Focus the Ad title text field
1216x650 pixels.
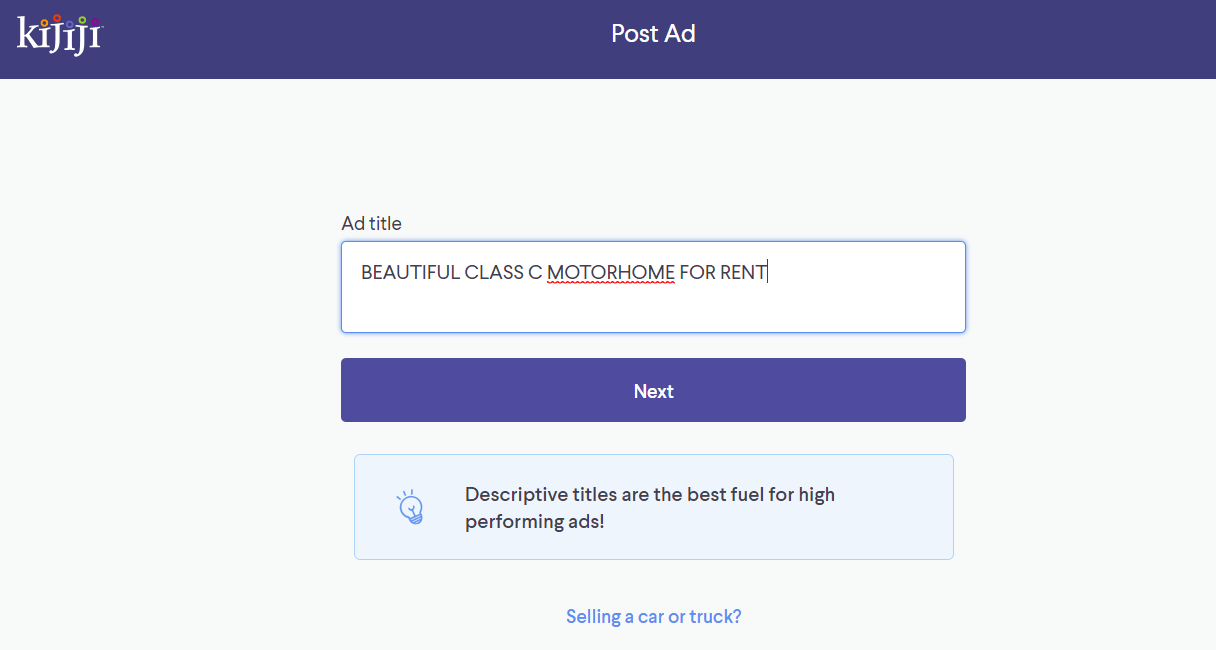[x=653, y=287]
